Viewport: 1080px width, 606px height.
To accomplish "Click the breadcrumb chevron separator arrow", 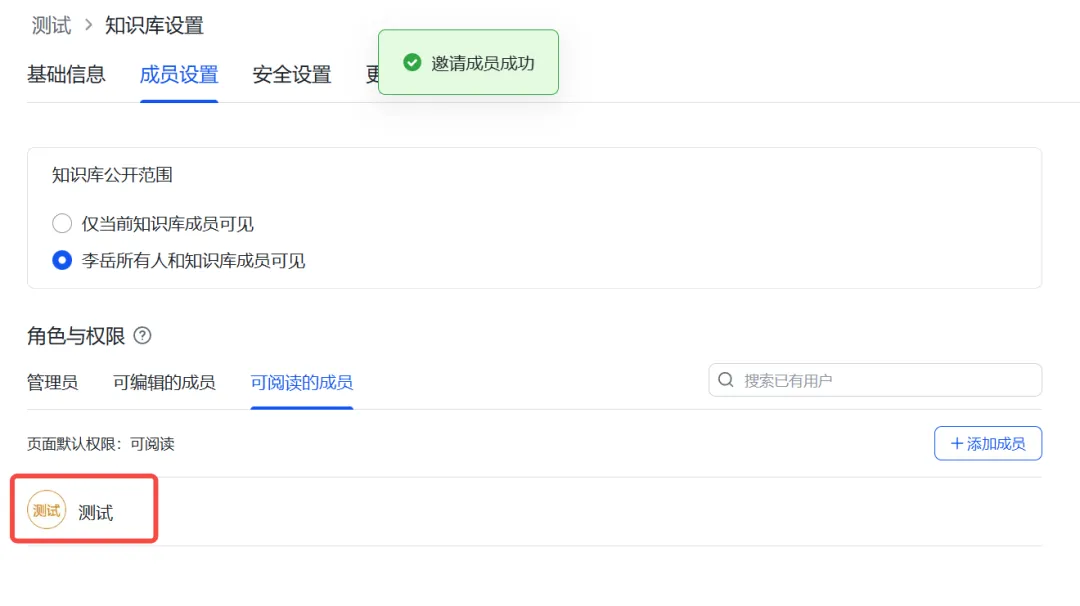I will pyautogui.click(x=88, y=26).
